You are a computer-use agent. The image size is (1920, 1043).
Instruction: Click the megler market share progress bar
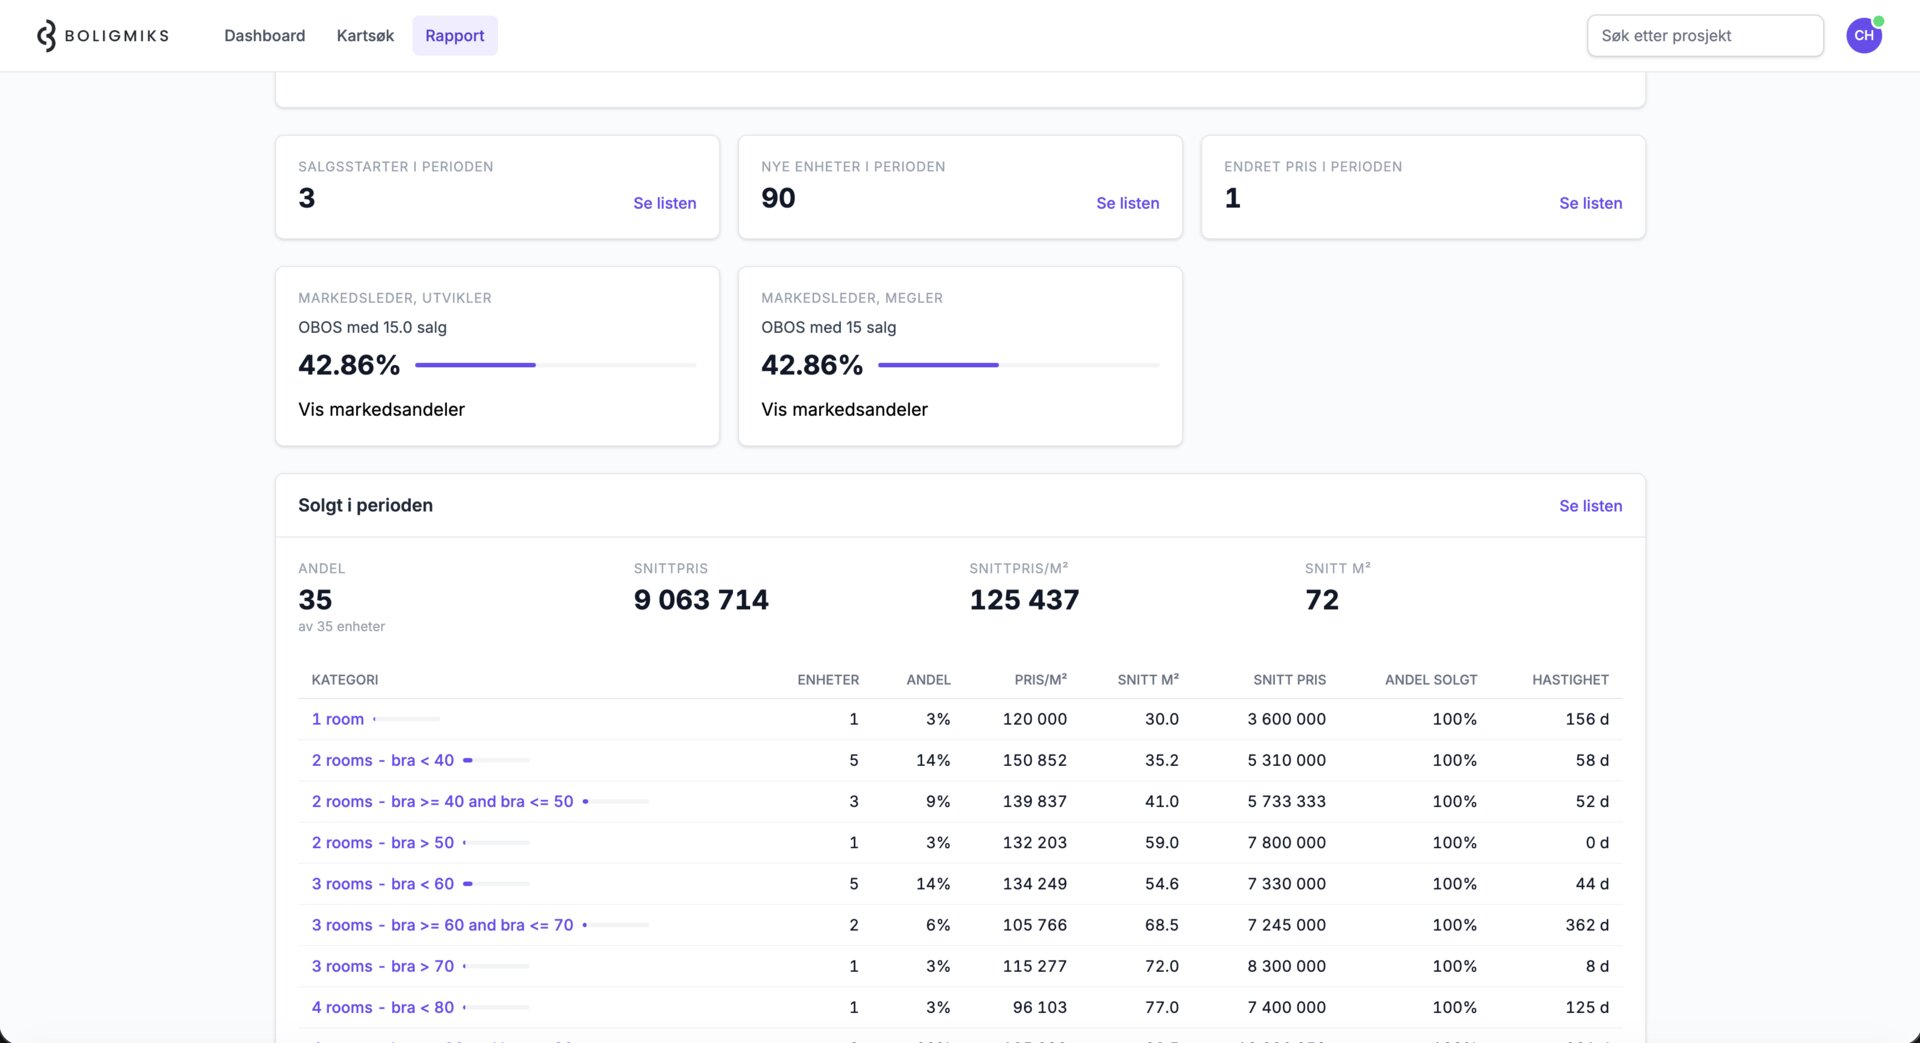click(x=1018, y=365)
